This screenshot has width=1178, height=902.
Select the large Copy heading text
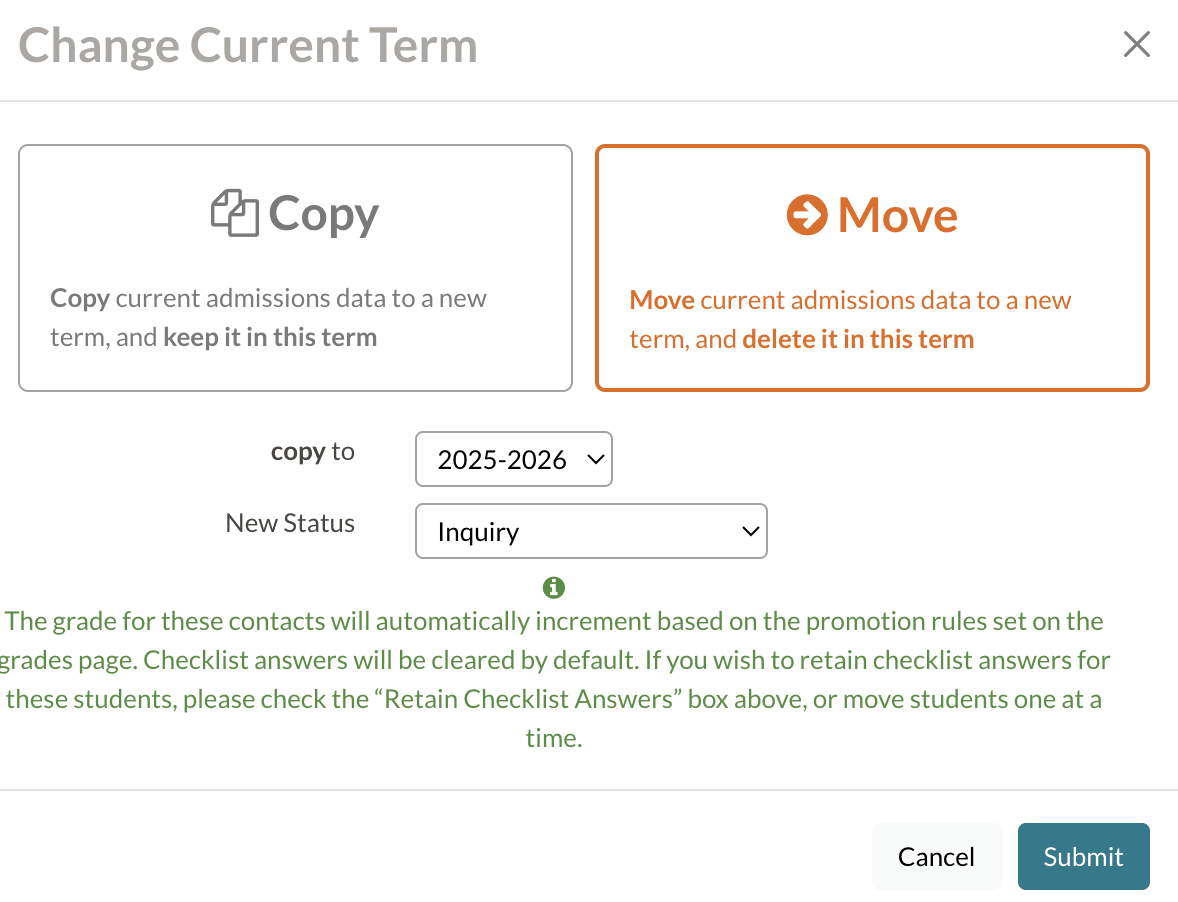[x=323, y=214]
